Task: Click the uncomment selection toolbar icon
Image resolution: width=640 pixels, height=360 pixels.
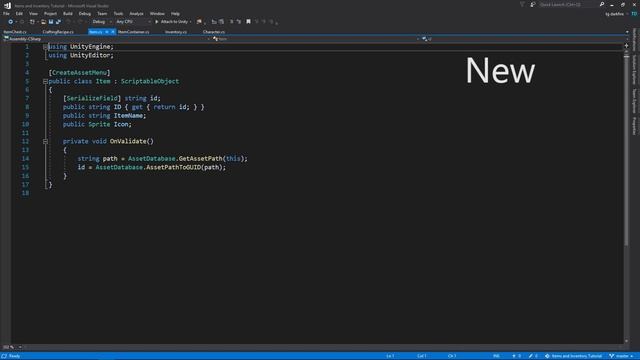Action: 239,22
